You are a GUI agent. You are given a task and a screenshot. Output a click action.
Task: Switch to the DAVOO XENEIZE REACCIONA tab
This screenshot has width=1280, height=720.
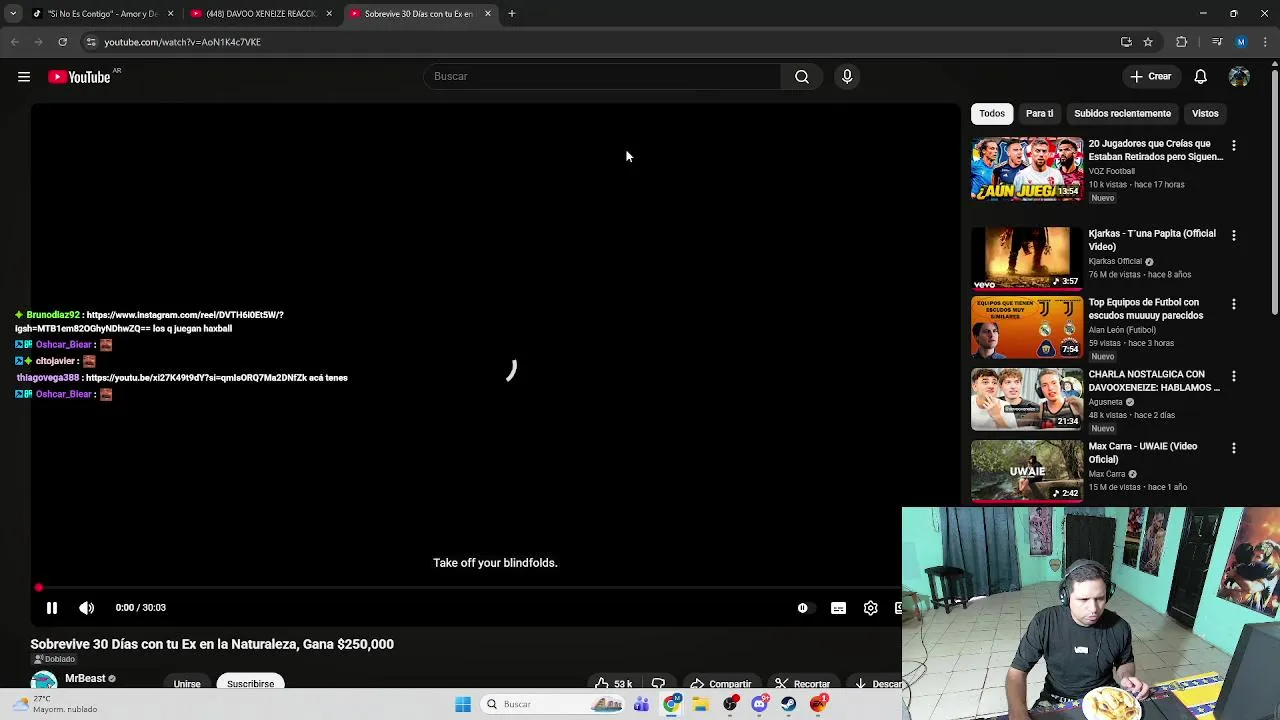(x=260, y=14)
